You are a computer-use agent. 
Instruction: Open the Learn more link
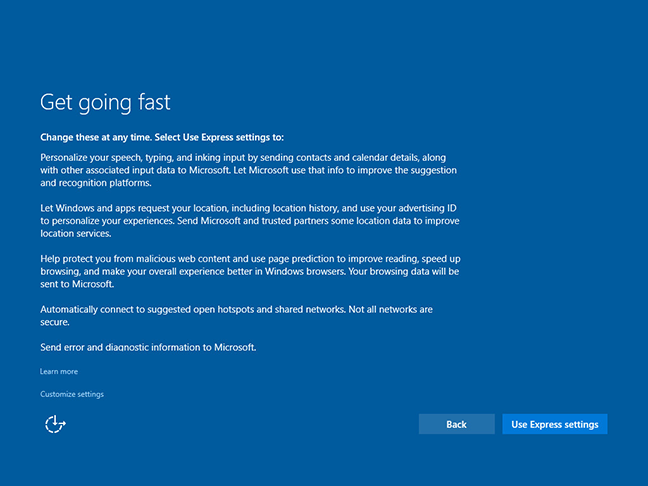pyautogui.click(x=59, y=371)
